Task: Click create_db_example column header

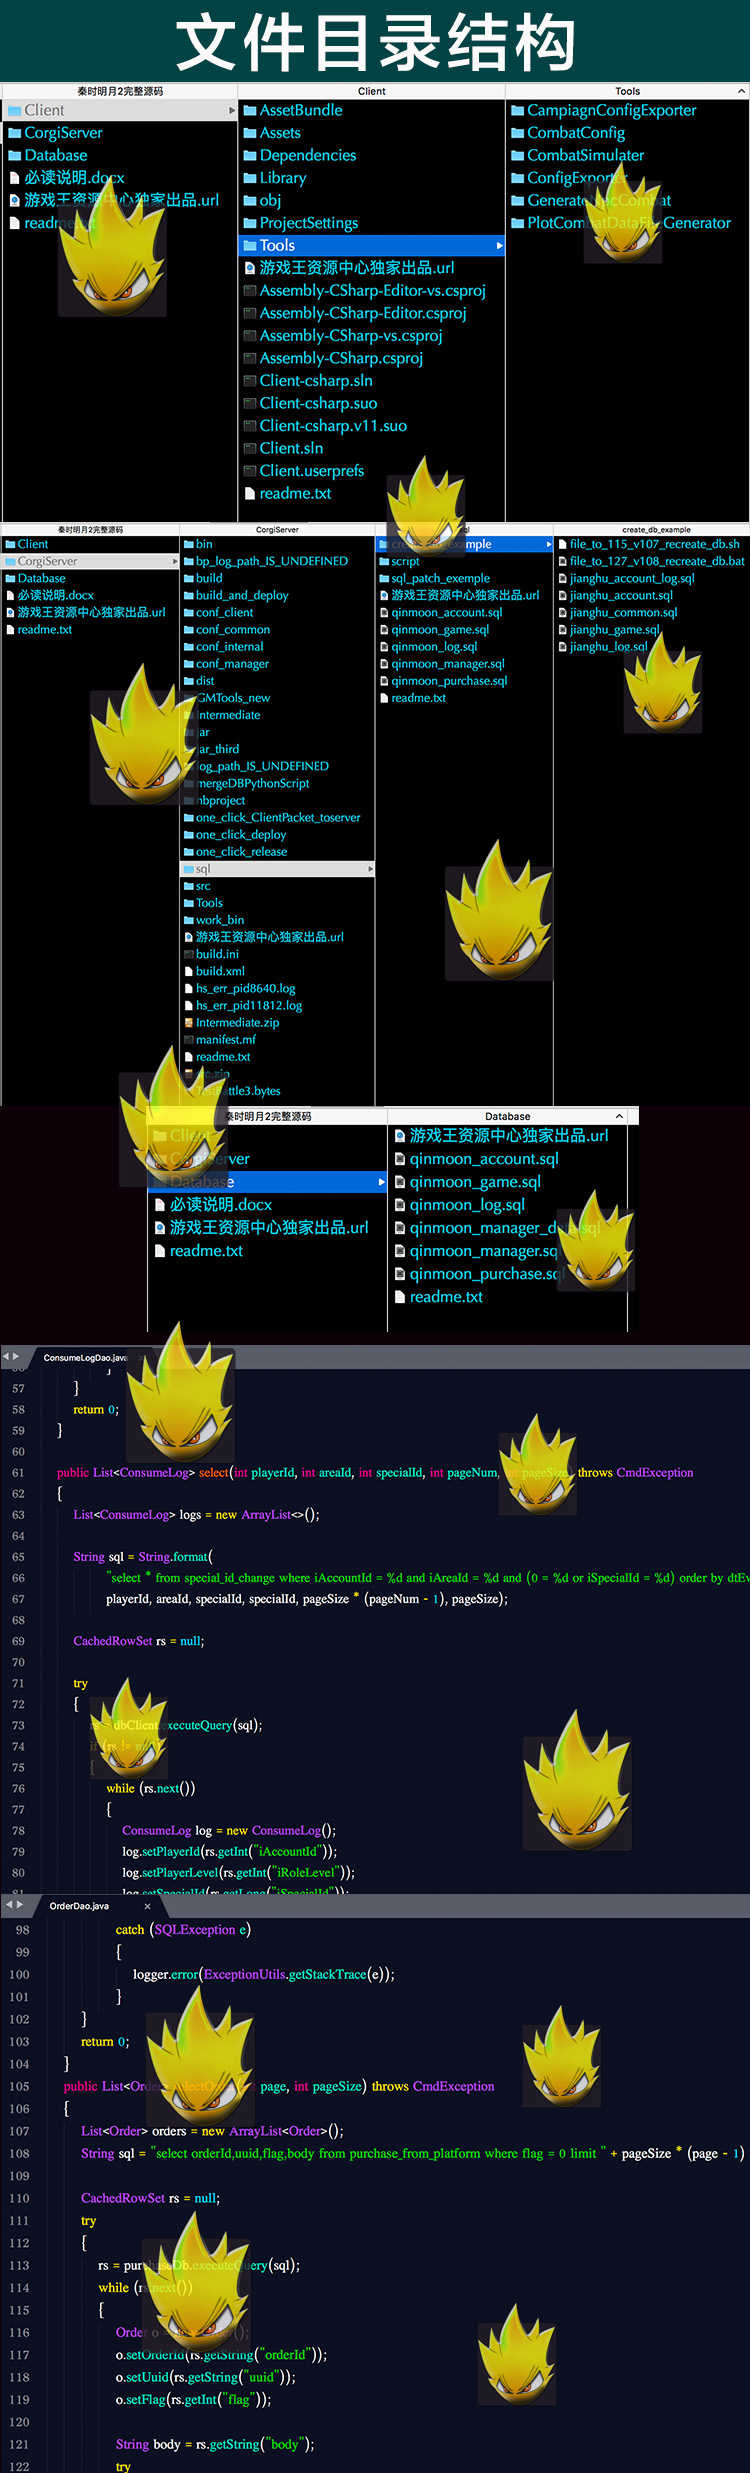Action: tap(656, 530)
